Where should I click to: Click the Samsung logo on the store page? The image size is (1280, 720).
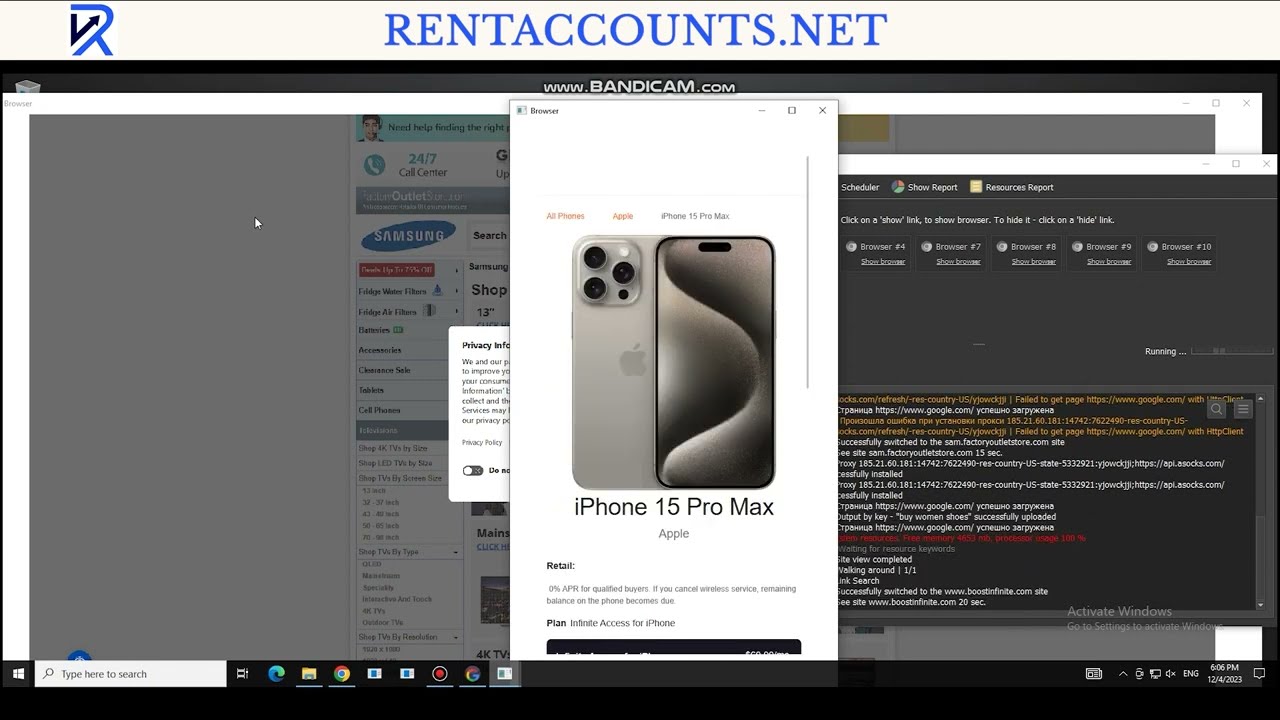[409, 236]
